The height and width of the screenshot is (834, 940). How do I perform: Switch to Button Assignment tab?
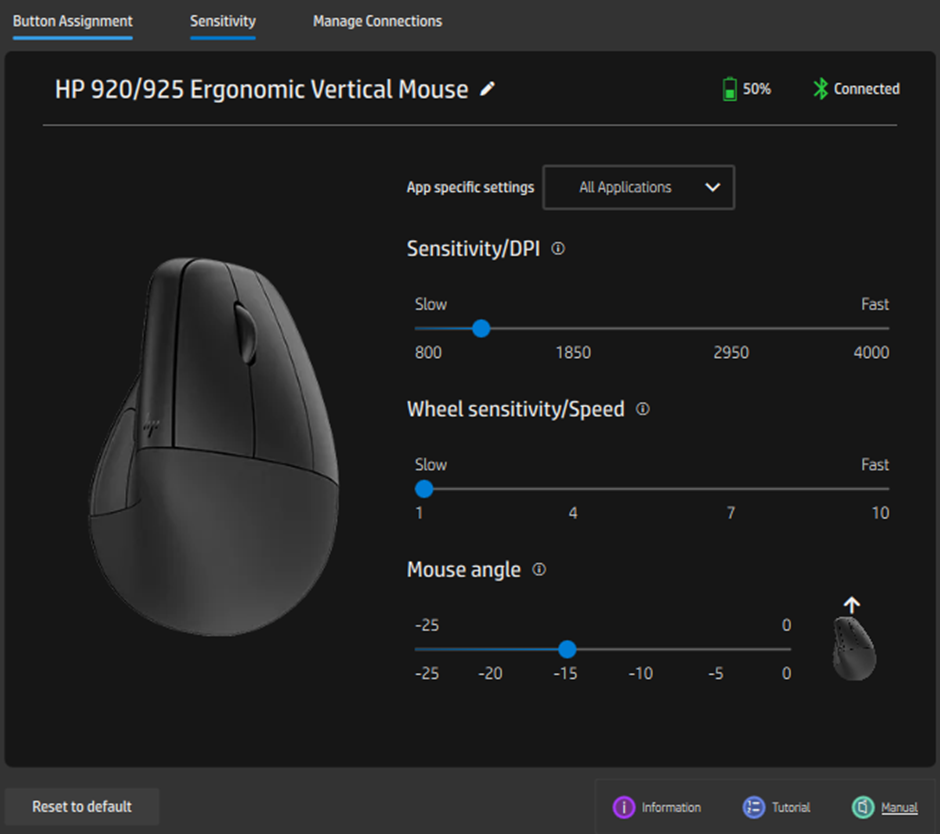[73, 22]
